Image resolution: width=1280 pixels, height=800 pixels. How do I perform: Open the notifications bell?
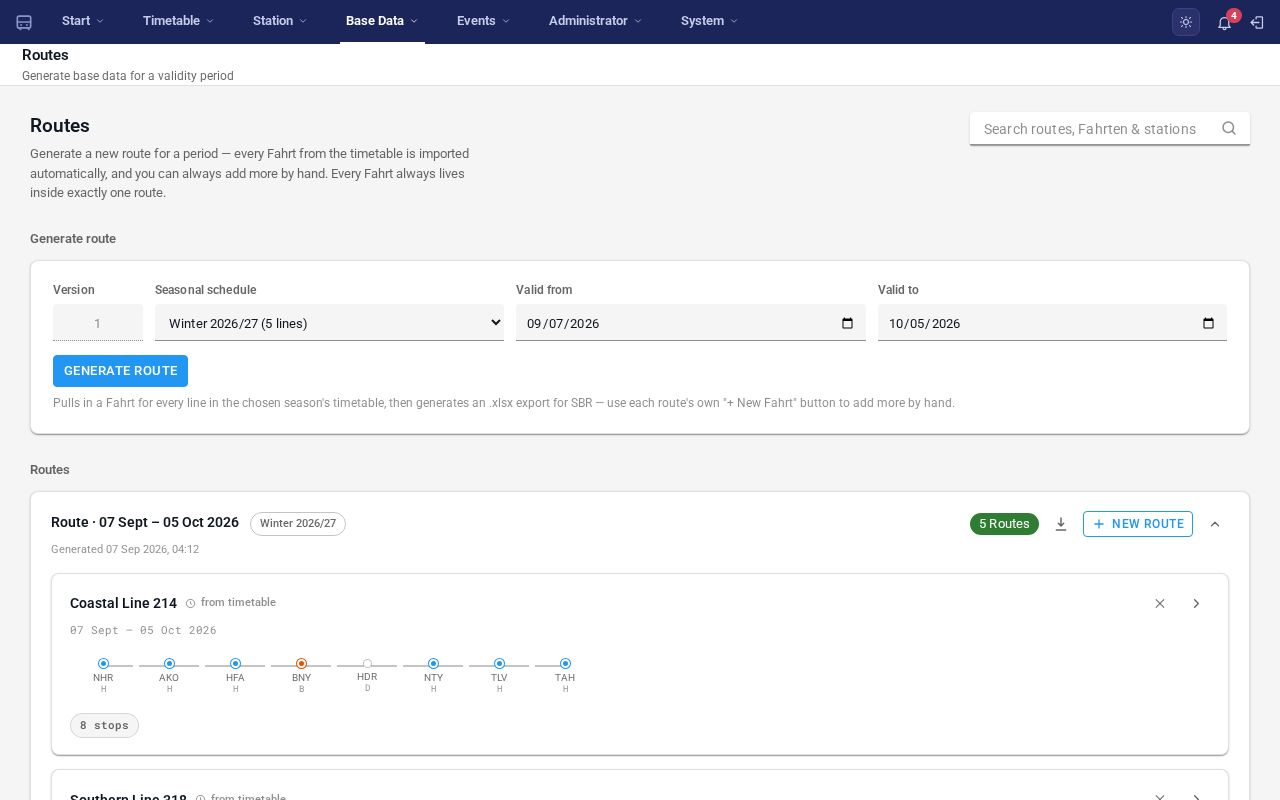[x=1224, y=22]
